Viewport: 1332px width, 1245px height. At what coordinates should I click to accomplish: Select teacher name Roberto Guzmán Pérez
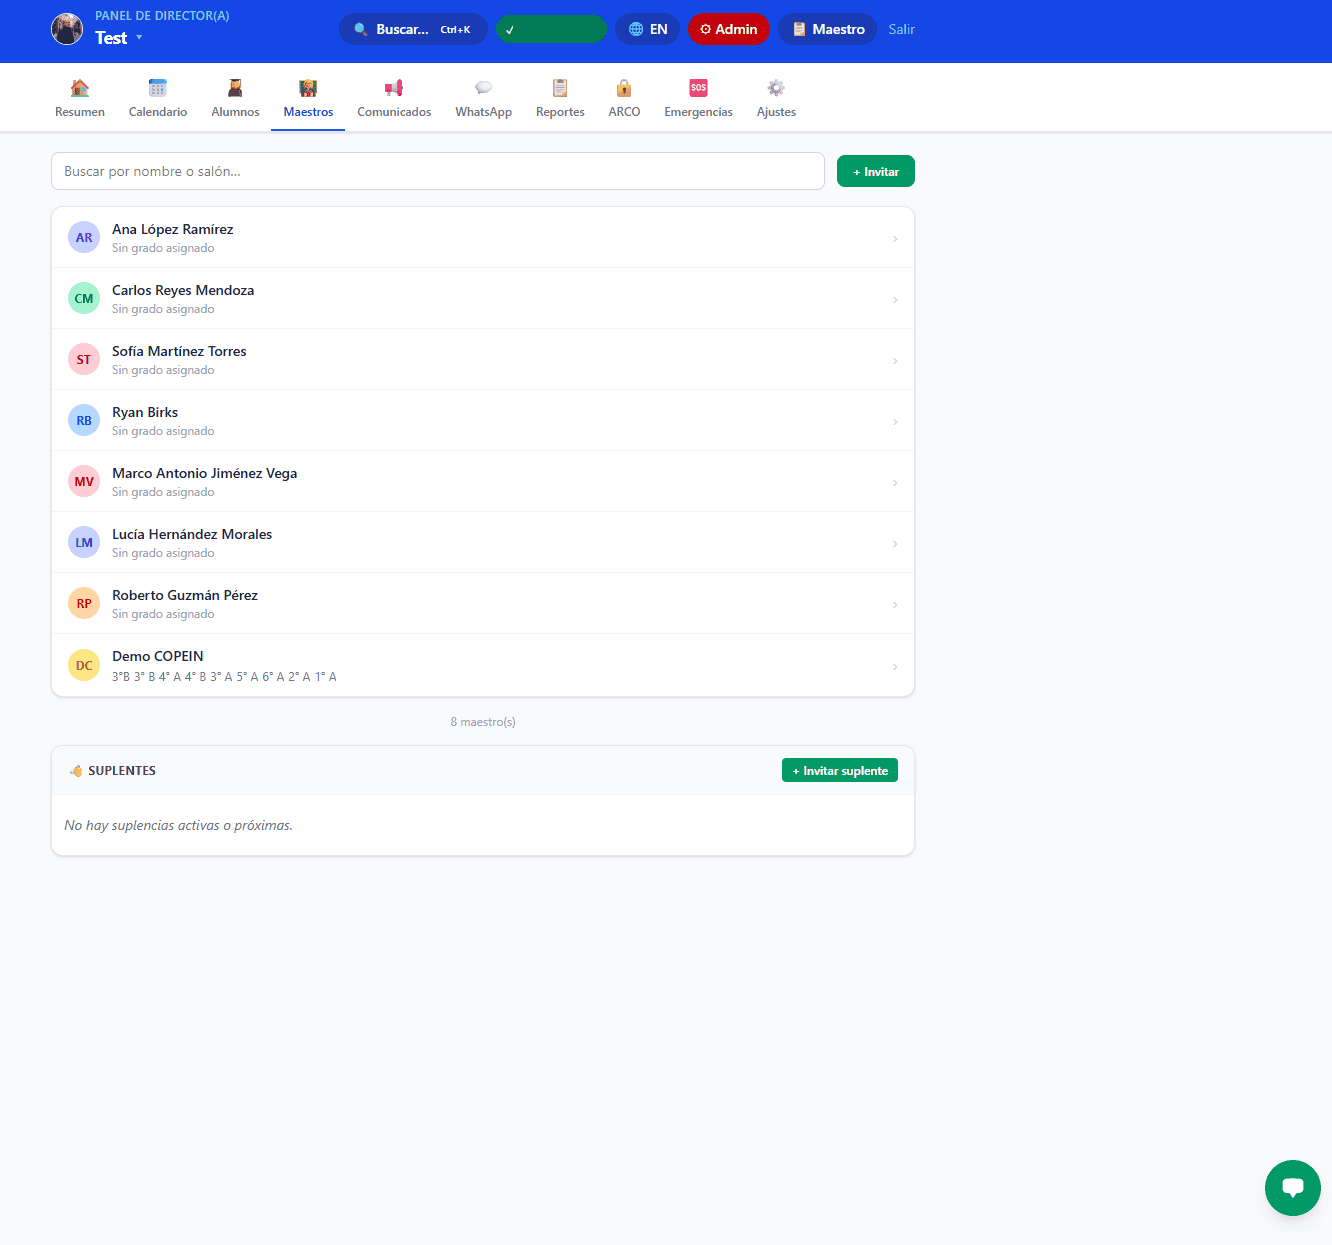(185, 595)
